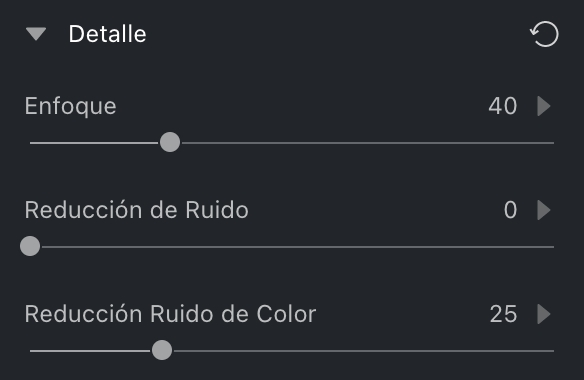Click the Enfoque slider track right of handle
The height and width of the screenshot is (380, 584).
[x=368, y=143]
